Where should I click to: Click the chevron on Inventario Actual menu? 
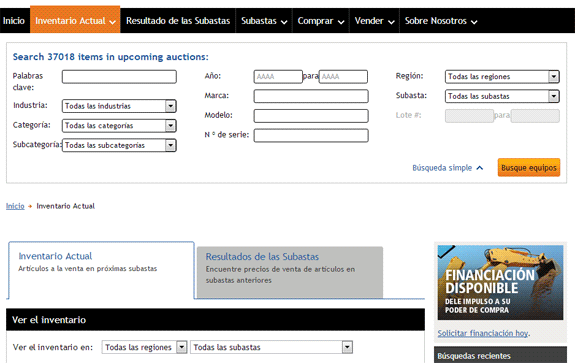[113, 22]
